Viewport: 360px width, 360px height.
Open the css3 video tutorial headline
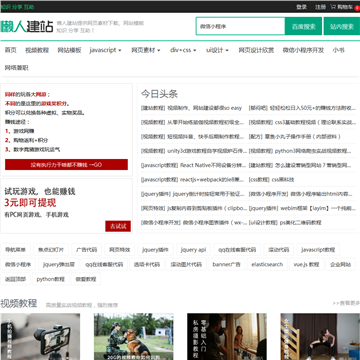pyautogui.click(x=302, y=122)
